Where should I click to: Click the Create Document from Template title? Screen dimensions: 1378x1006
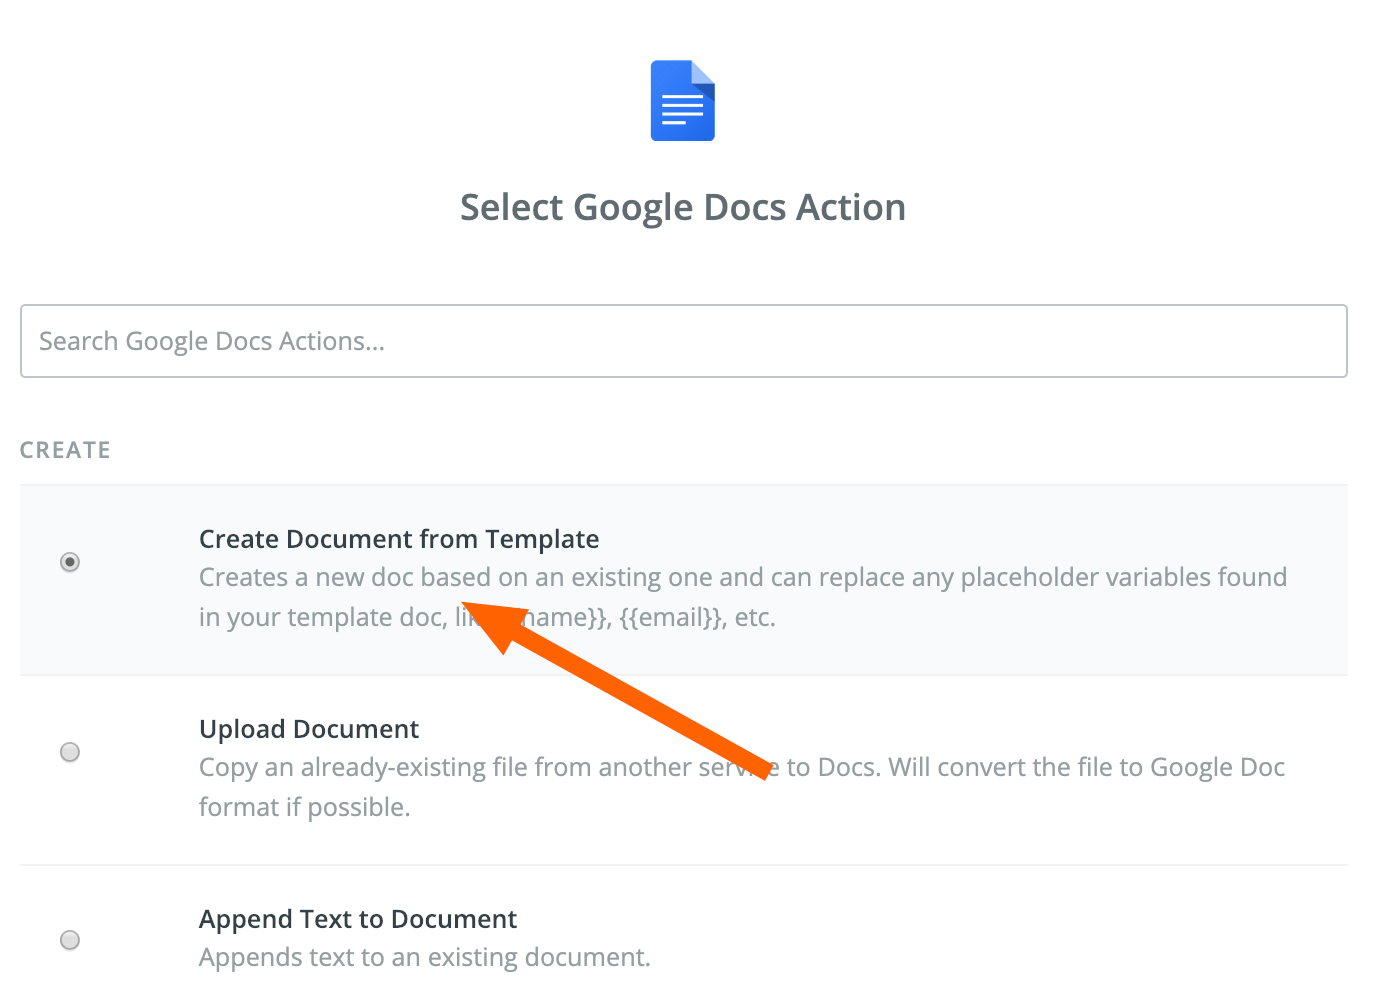[x=399, y=539]
